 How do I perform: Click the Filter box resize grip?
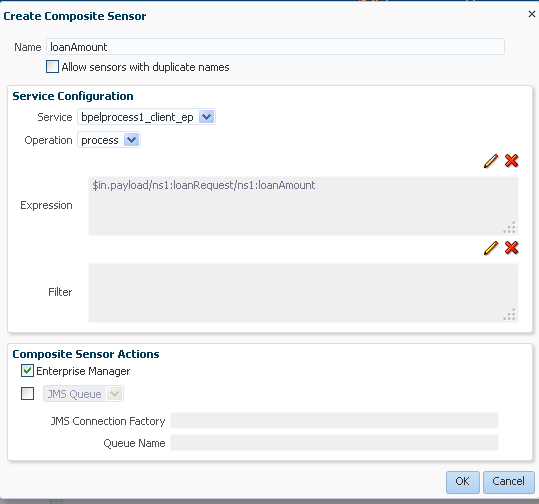tap(510, 315)
